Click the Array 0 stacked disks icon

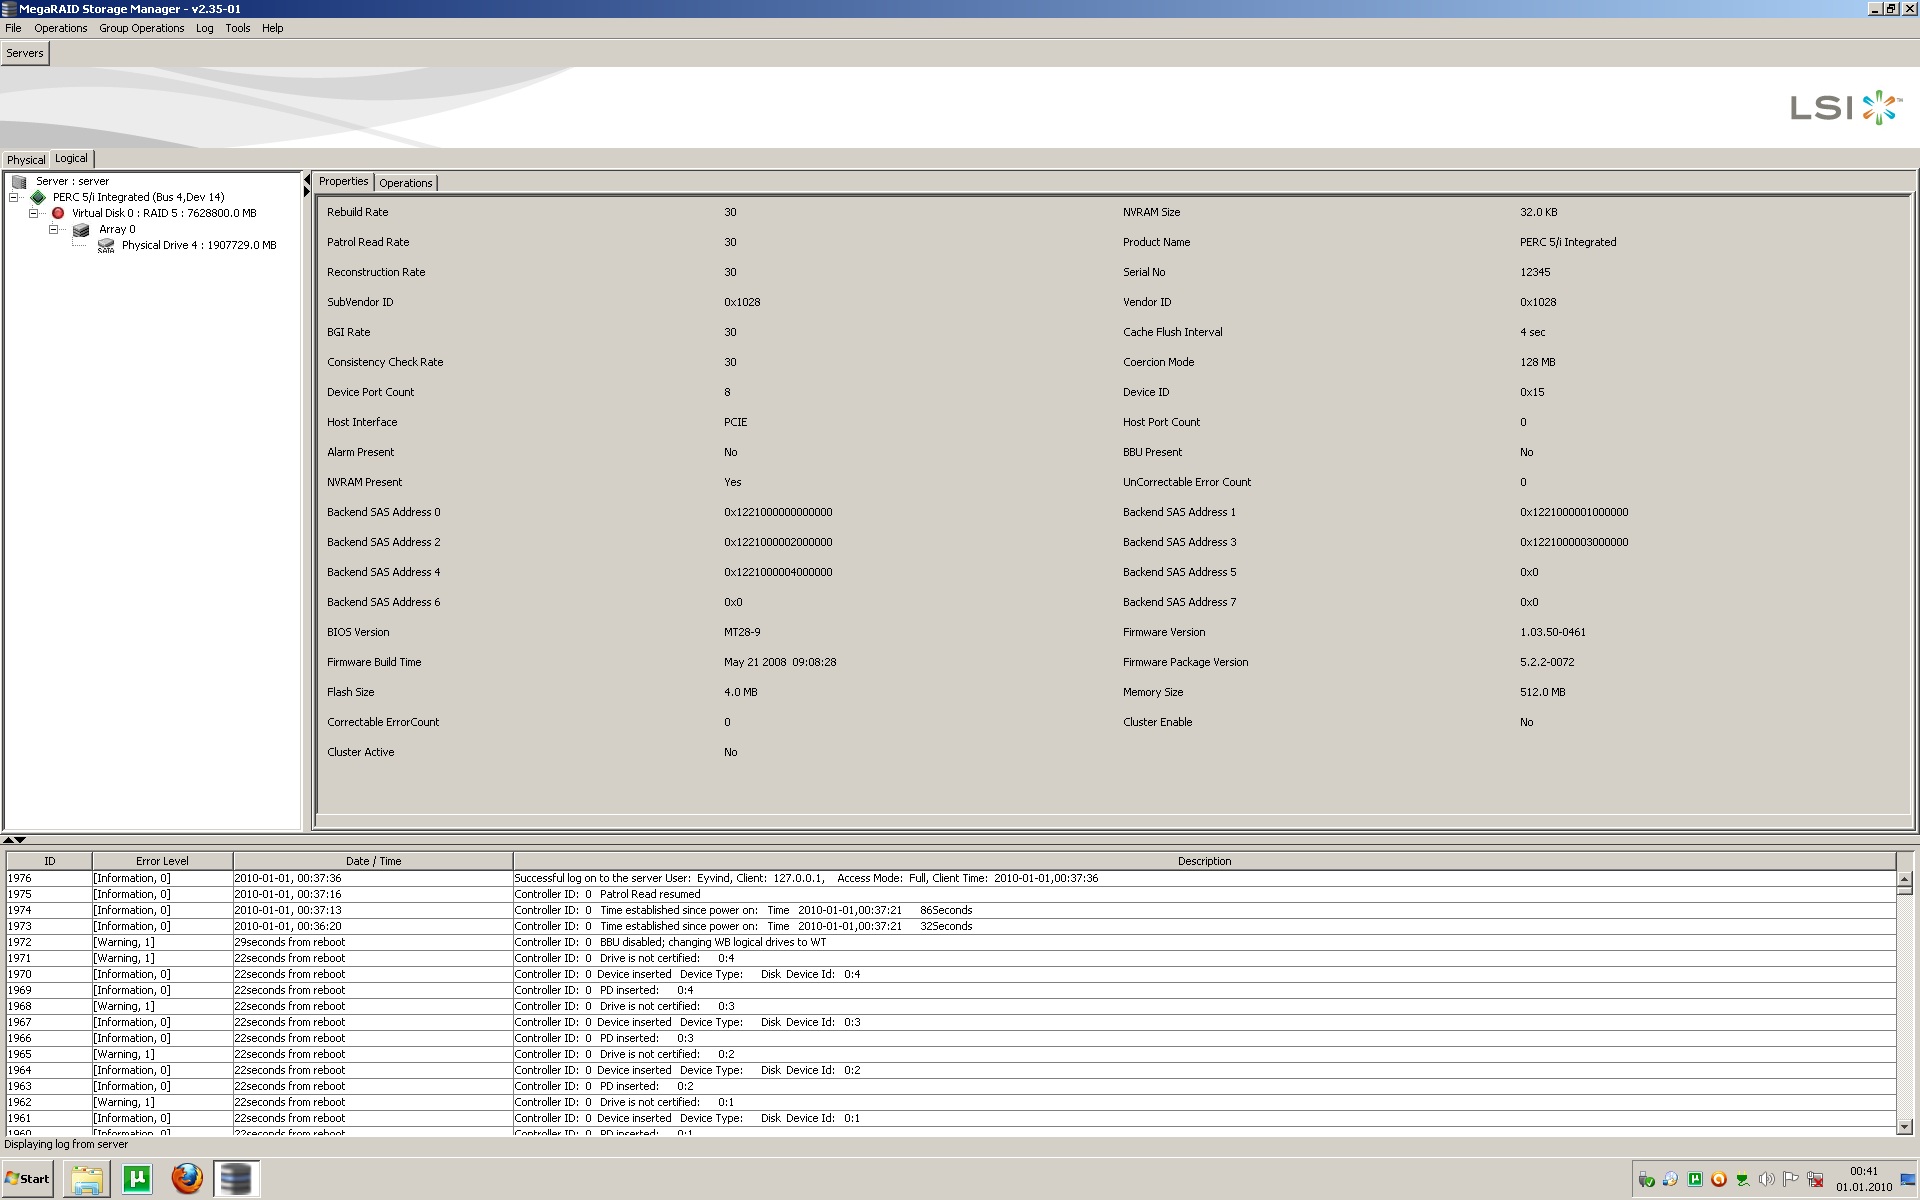81,230
